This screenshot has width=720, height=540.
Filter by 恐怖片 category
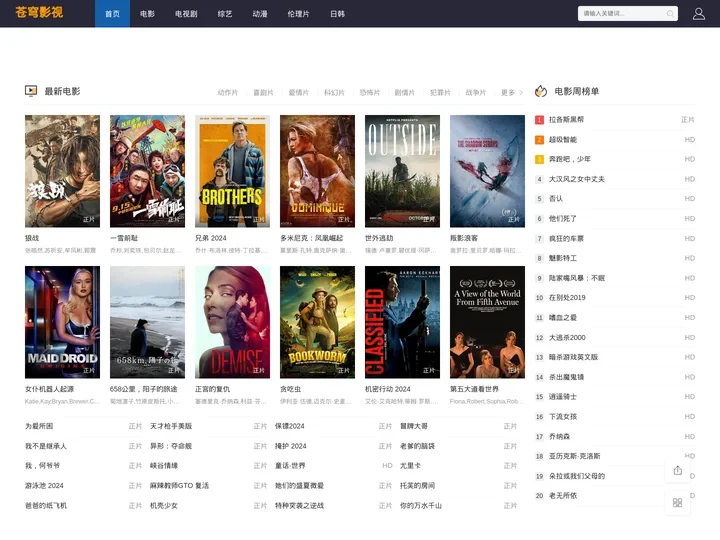(x=370, y=93)
